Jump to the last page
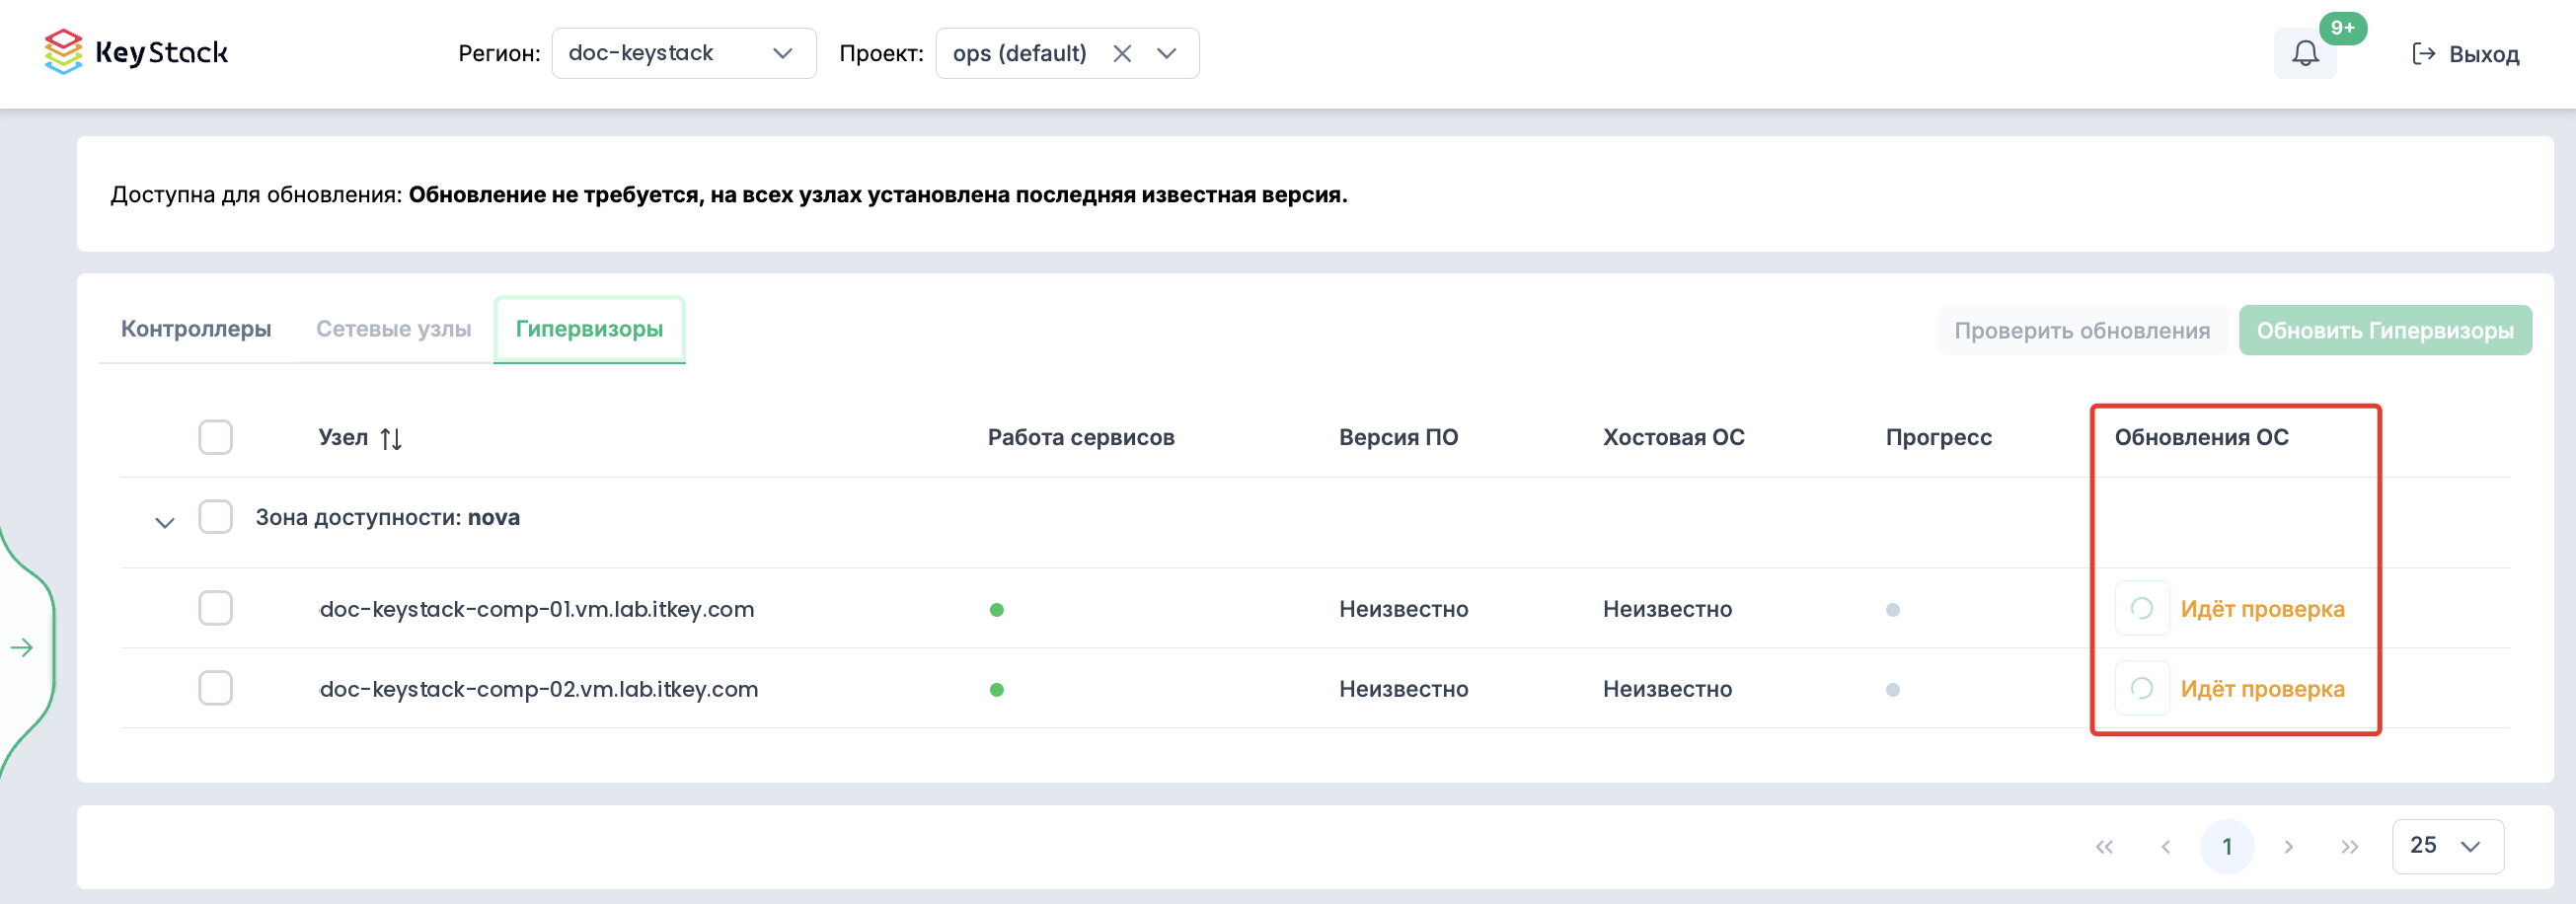The width and height of the screenshot is (2576, 904). pyautogui.click(x=2349, y=847)
